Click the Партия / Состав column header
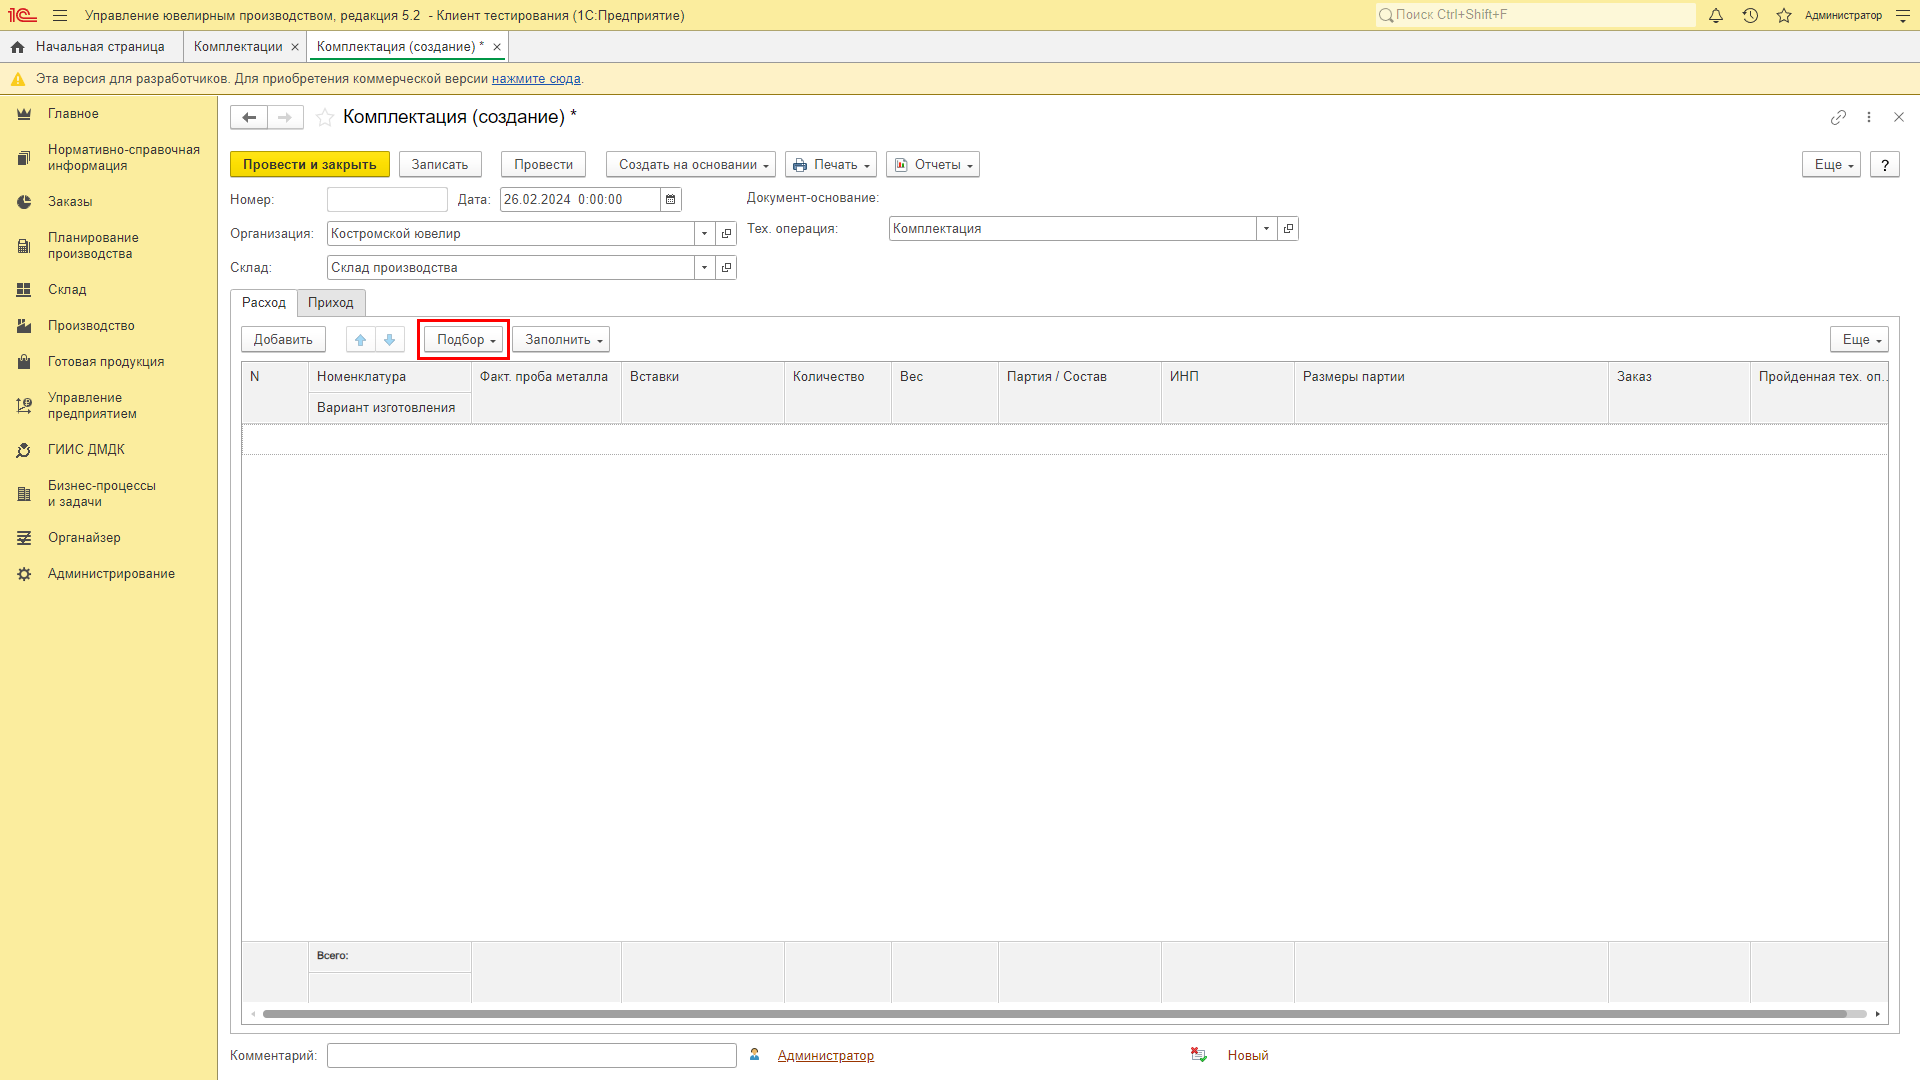The height and width of the screenshot is (1080, 1920). (x=1080, y=392)
